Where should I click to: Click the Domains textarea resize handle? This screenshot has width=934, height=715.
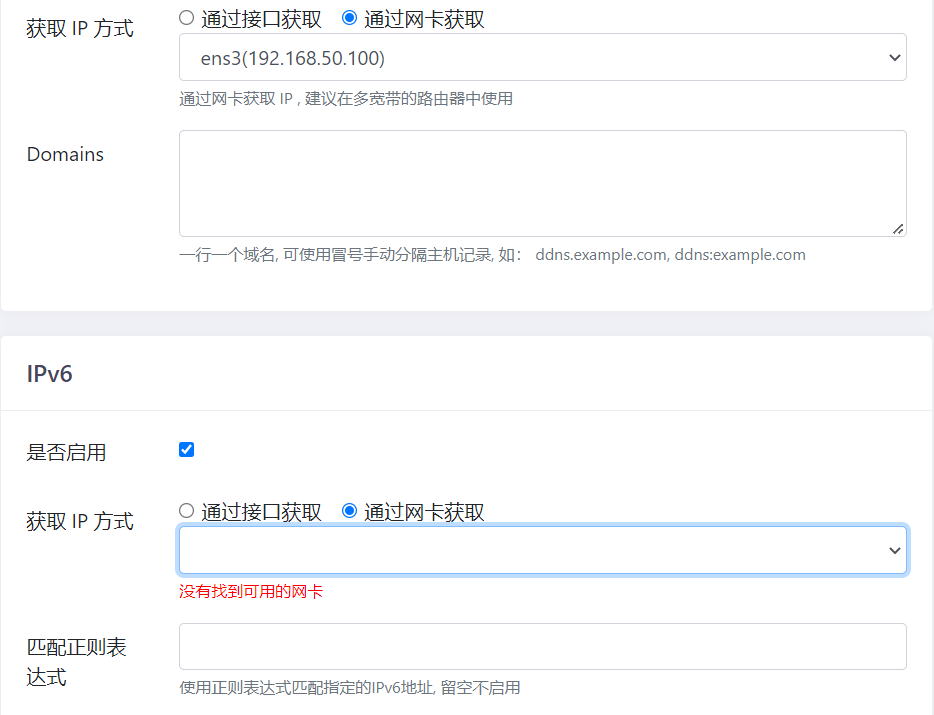coord(898,229)
